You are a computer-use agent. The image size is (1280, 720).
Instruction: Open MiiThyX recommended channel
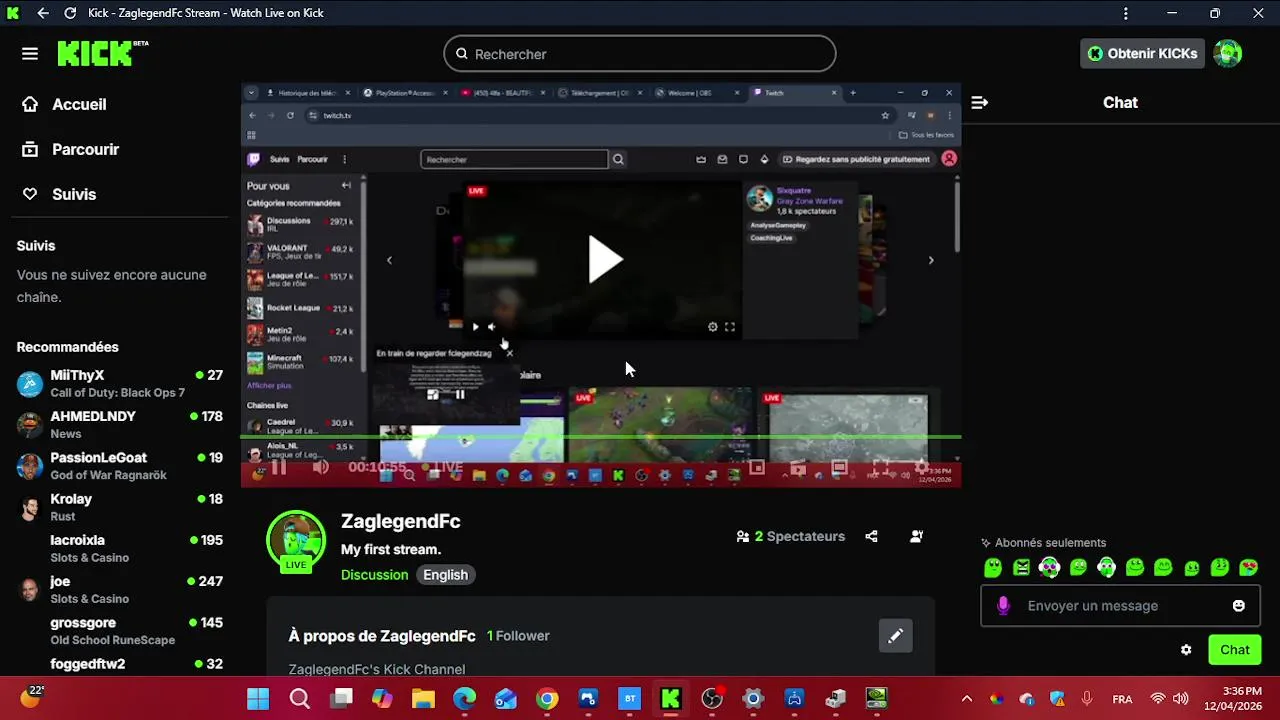120,383
